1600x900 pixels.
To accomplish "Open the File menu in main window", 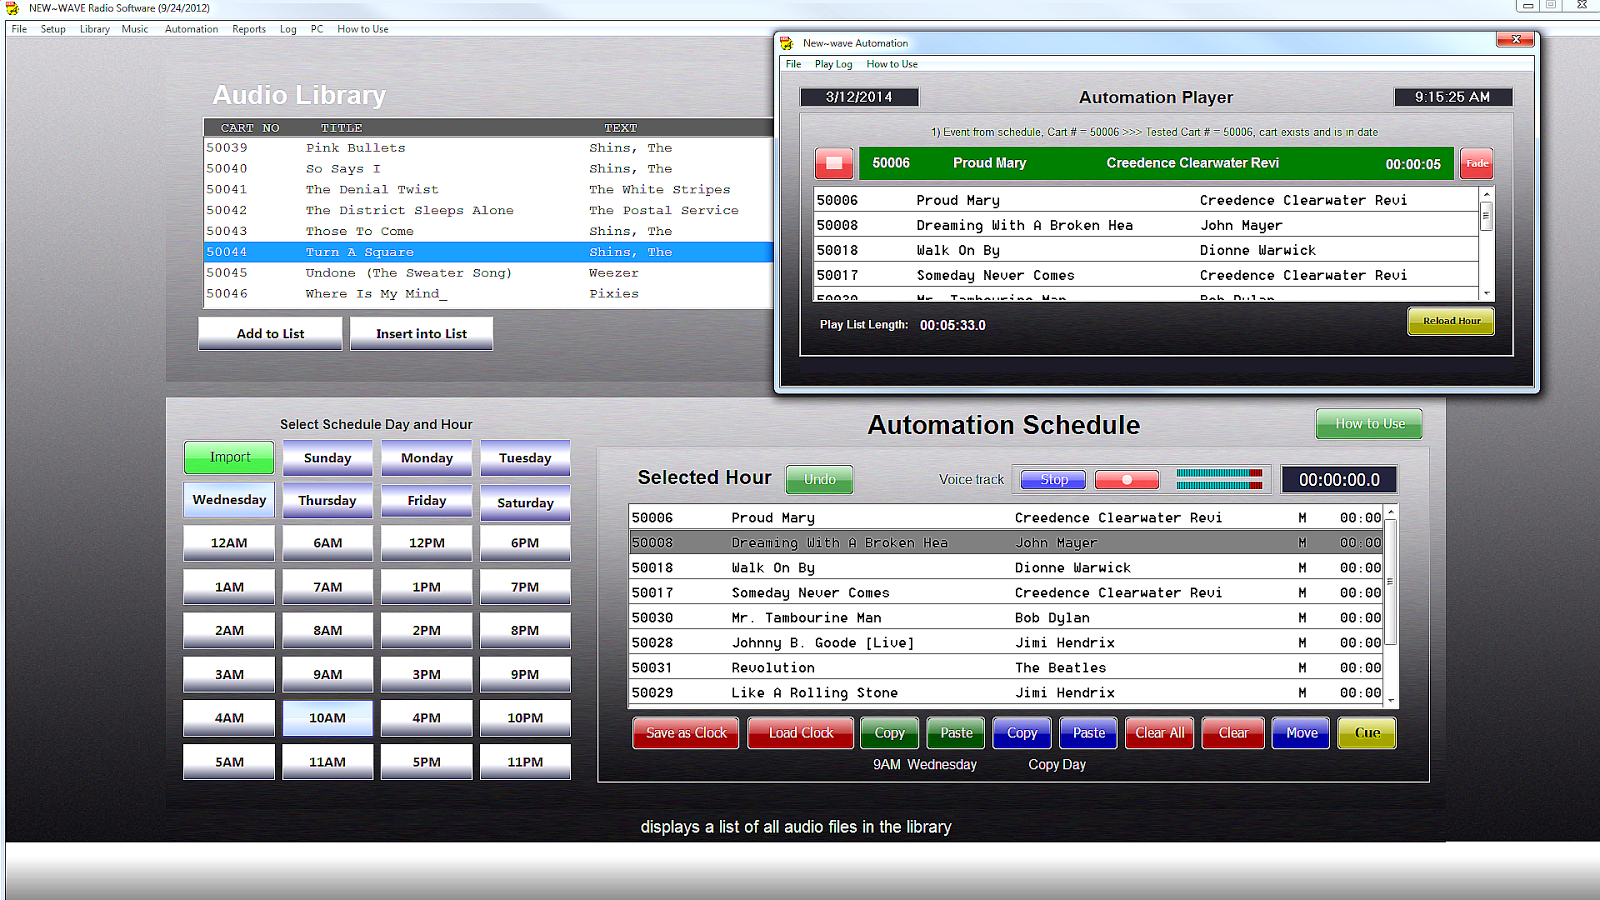I will coord(19,29).
